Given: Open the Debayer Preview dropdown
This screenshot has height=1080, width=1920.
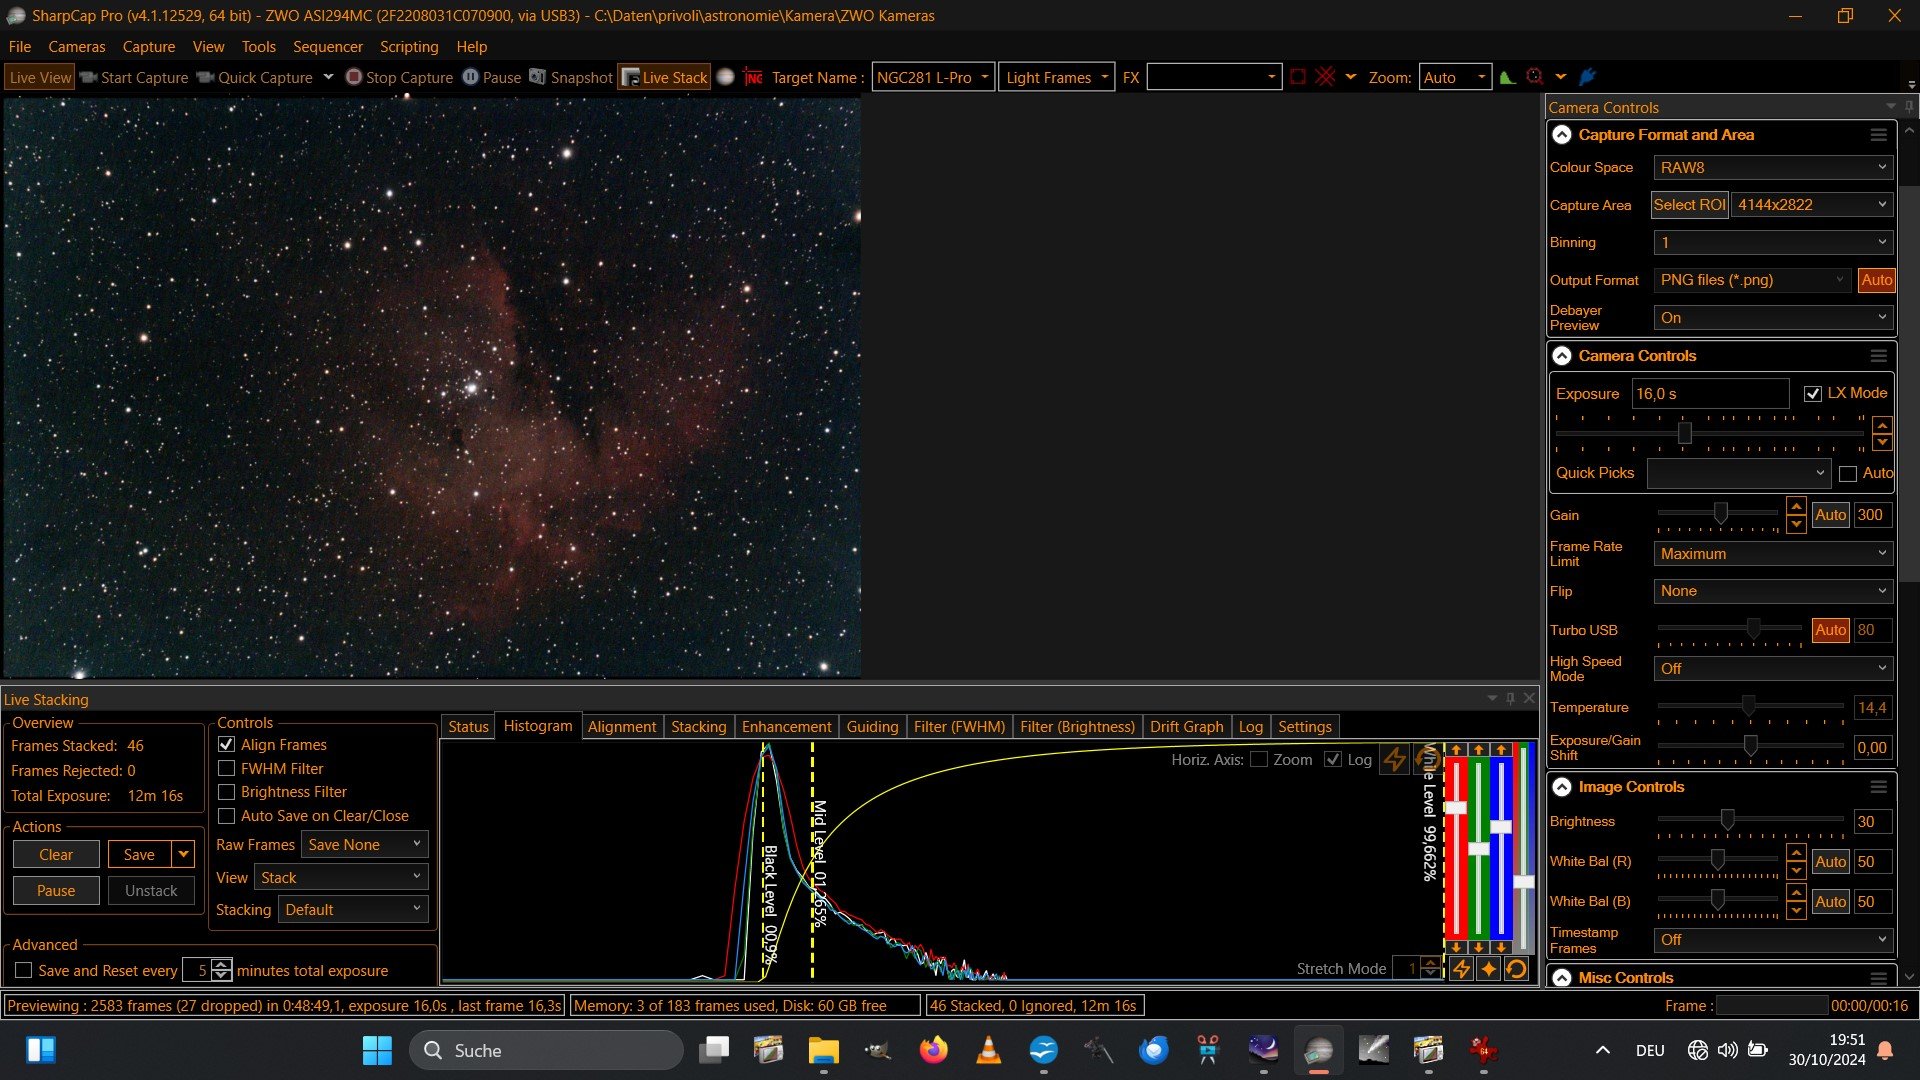Looking at the screenshot, I should click(1773, 318).
